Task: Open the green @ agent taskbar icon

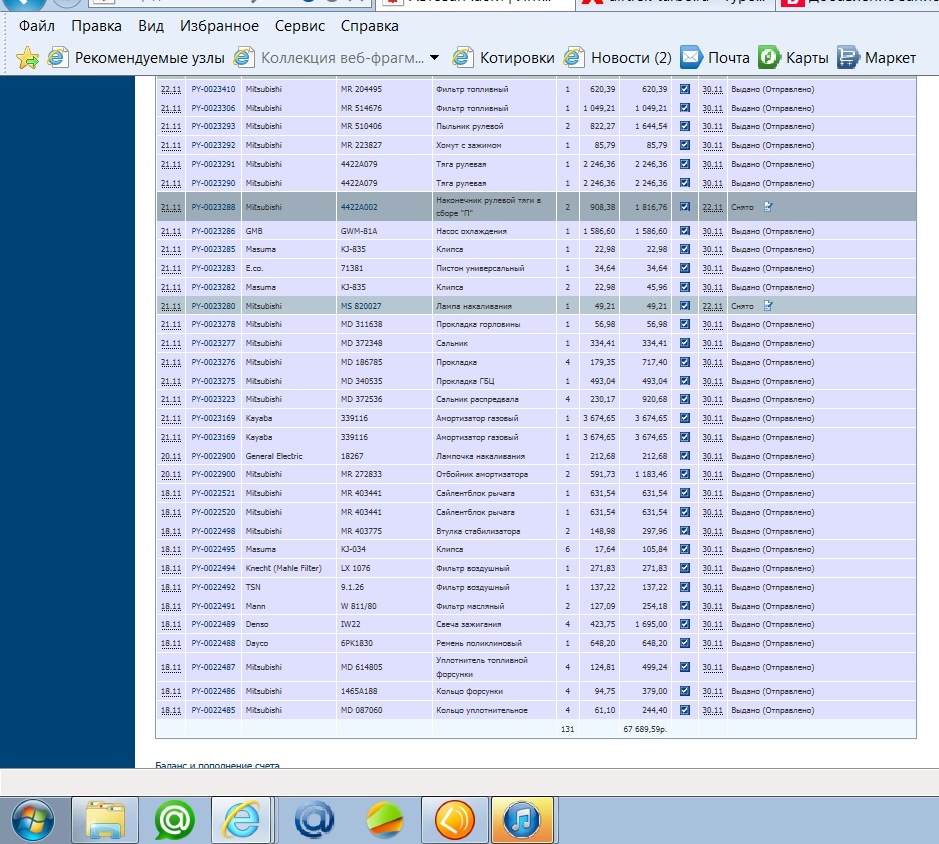Action: coord(175,820)
